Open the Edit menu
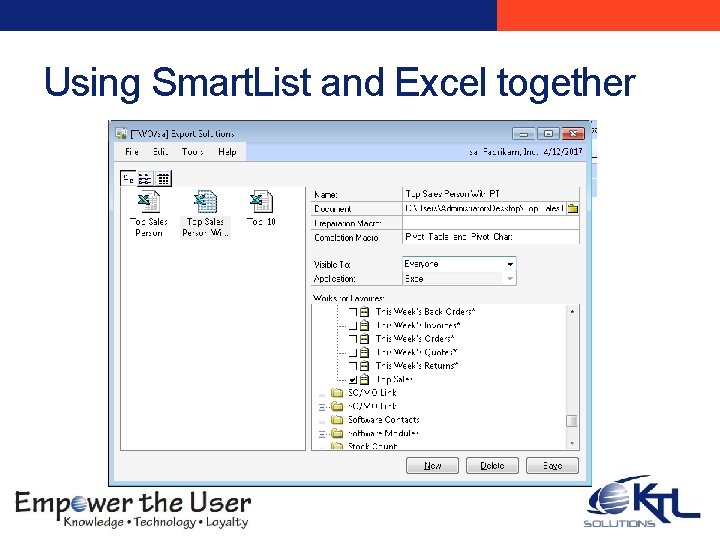Viewport: 720px width, 540px height. (x=160, y=152)
